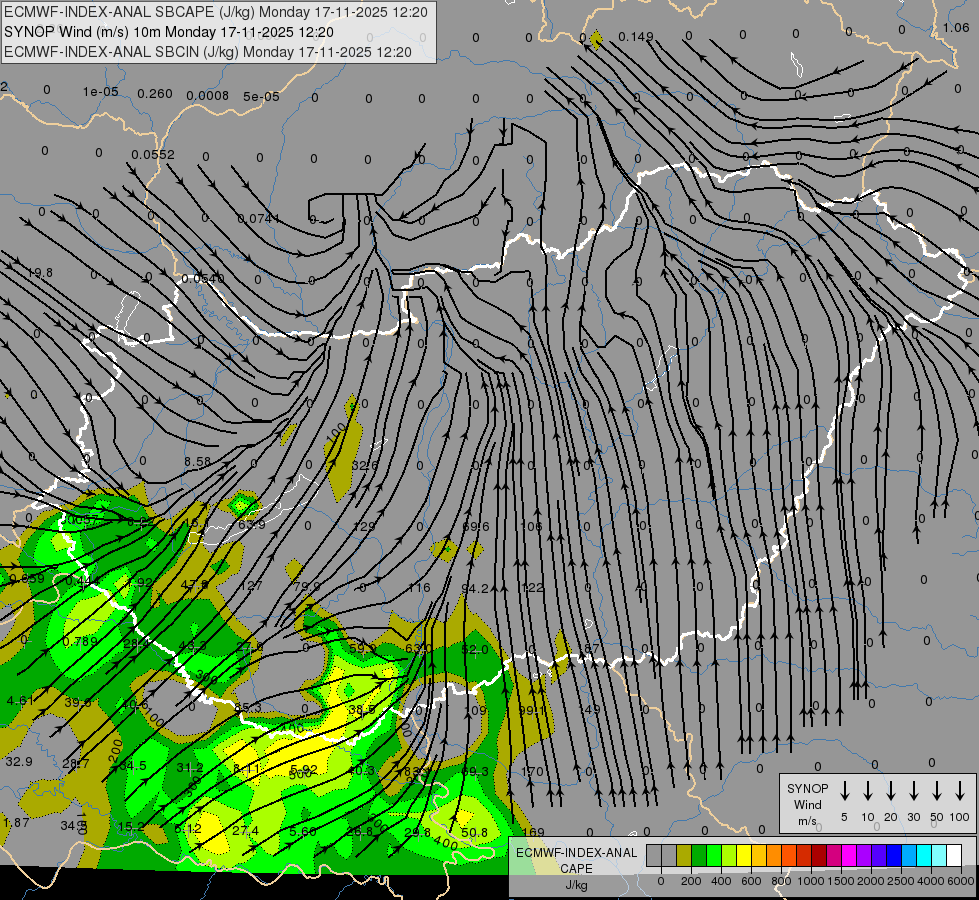Select the white CAPE legend swatch
979x900 pixels.
954,856
